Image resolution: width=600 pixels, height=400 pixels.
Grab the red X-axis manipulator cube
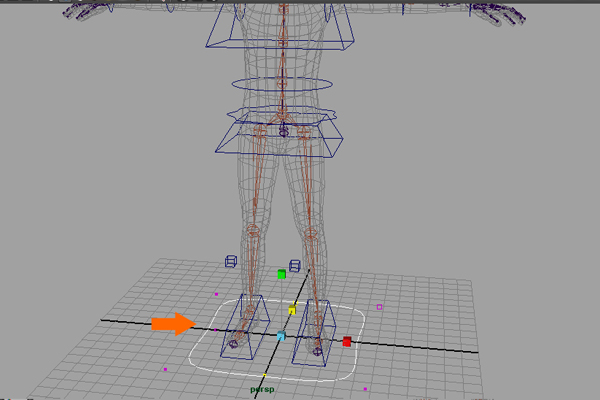click(x=347, y=341)
